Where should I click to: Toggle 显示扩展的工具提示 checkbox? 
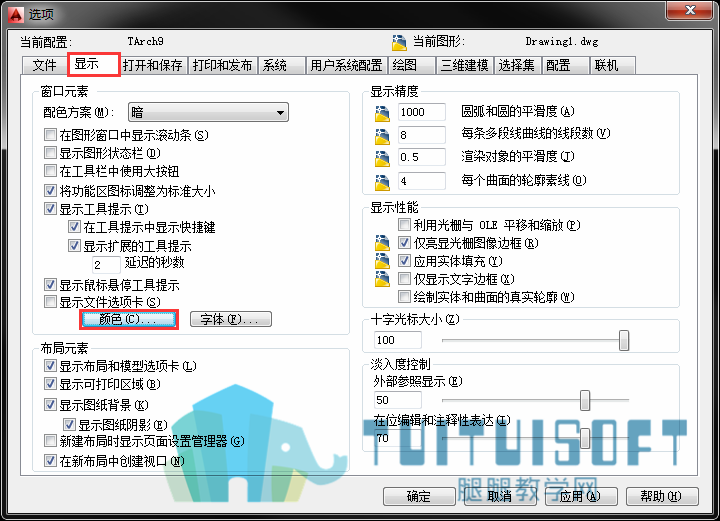[x=74, y=246]
